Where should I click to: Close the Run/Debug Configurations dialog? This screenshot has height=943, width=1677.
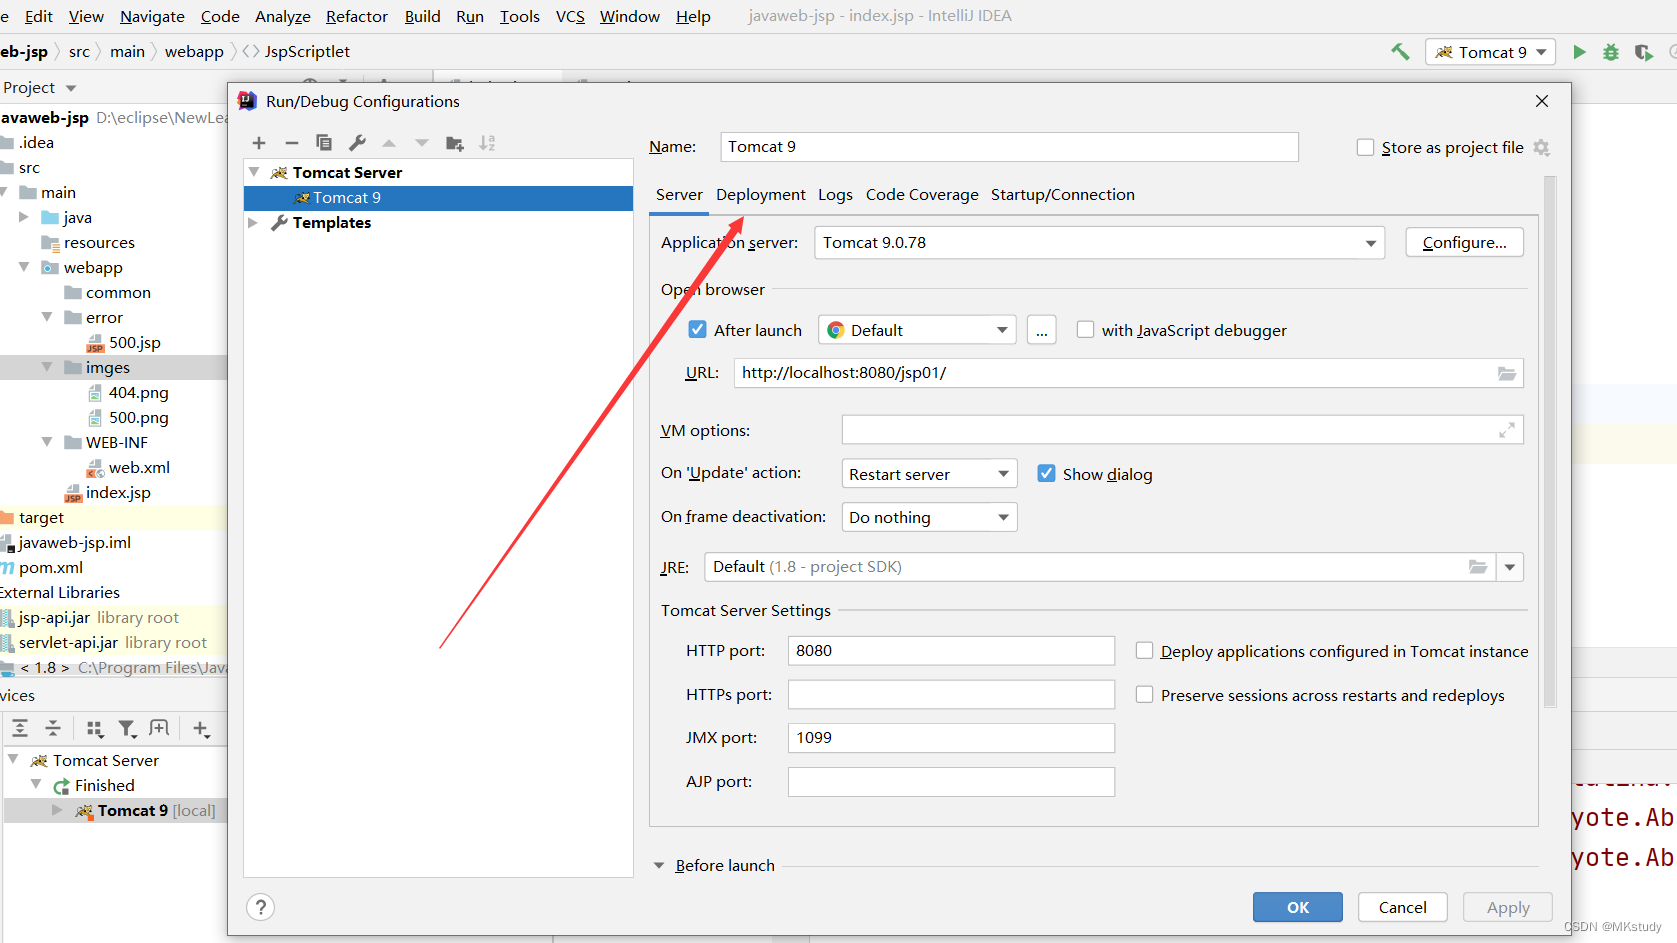pos(1542,101)
